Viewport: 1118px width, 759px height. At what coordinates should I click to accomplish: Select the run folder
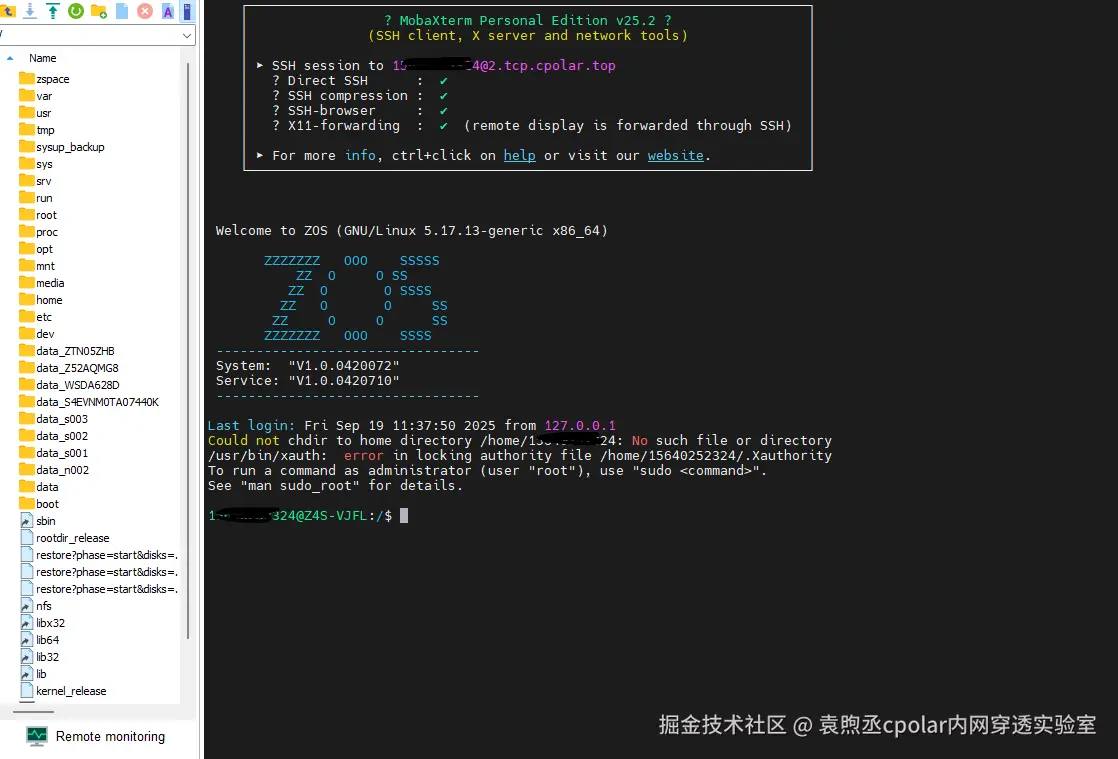pos(44,198)
